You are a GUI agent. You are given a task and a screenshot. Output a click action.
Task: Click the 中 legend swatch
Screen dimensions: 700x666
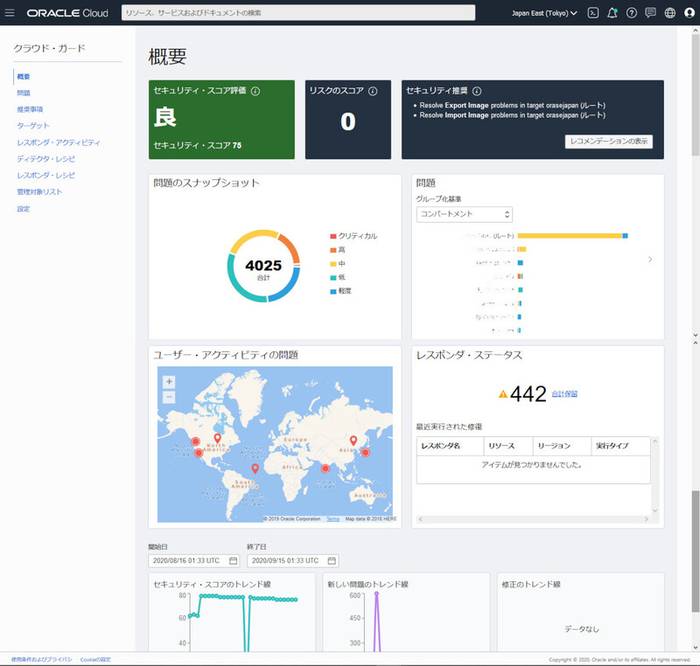[333, 264]
